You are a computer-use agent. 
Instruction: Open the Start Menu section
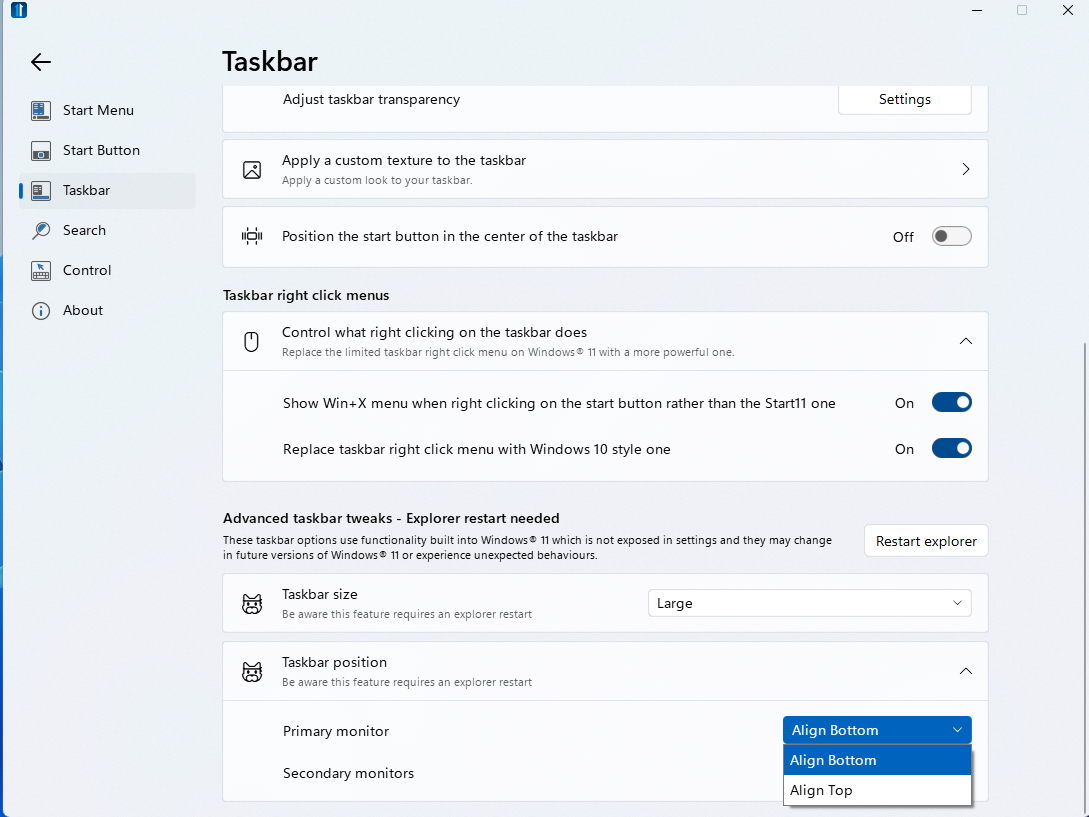[108, 110]
